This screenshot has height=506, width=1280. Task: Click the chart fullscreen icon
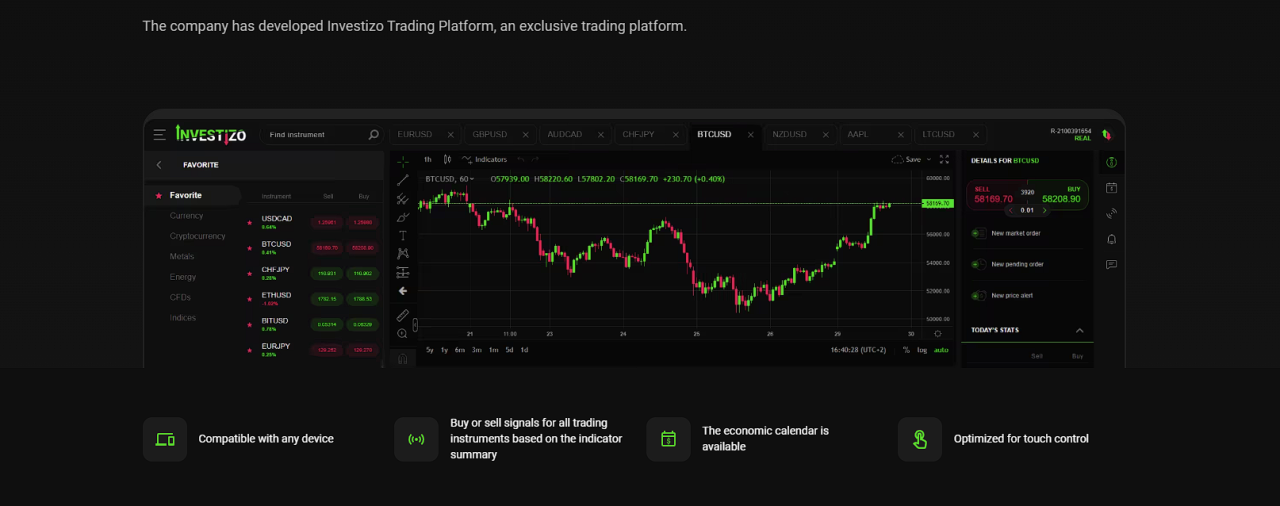pyautogui.click(x=944, y=159)
